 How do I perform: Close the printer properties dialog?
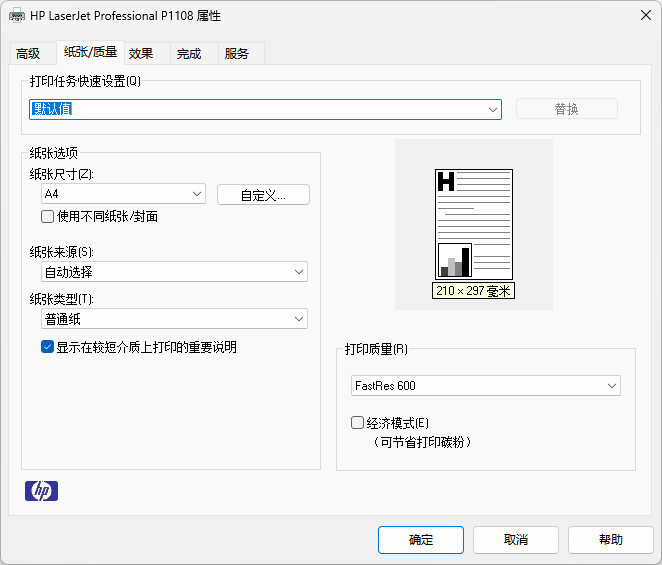(x=646, y=16)
